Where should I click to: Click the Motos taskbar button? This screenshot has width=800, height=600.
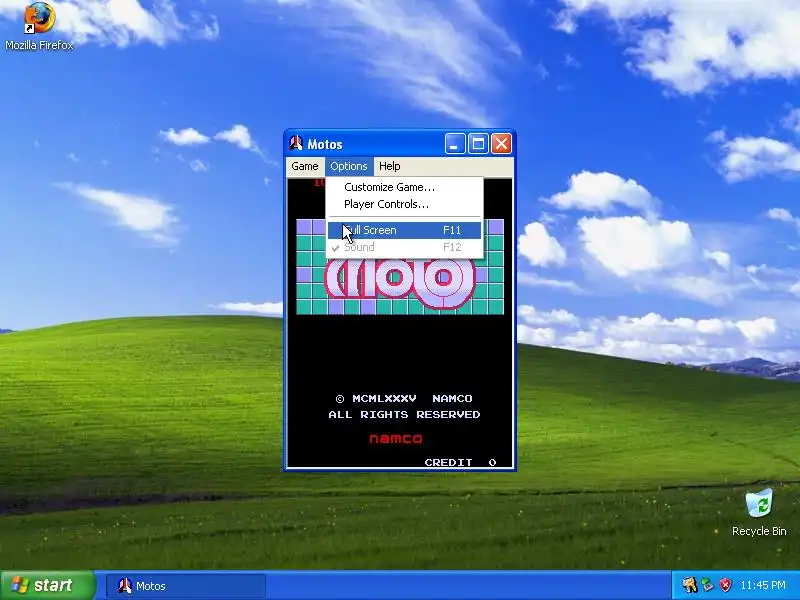tap(186, 586)
